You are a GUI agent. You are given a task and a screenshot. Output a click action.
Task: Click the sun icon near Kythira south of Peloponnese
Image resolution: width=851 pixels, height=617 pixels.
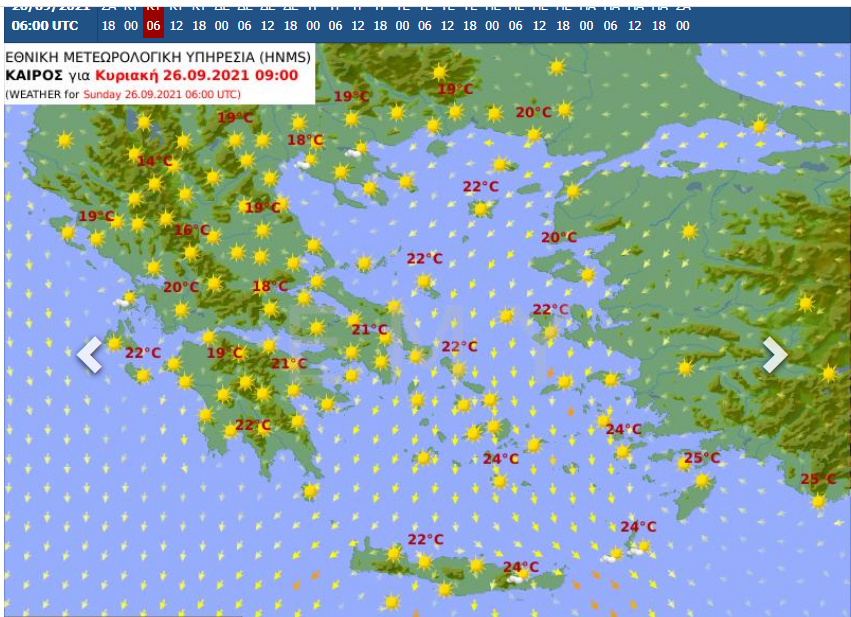pos(310,491)
